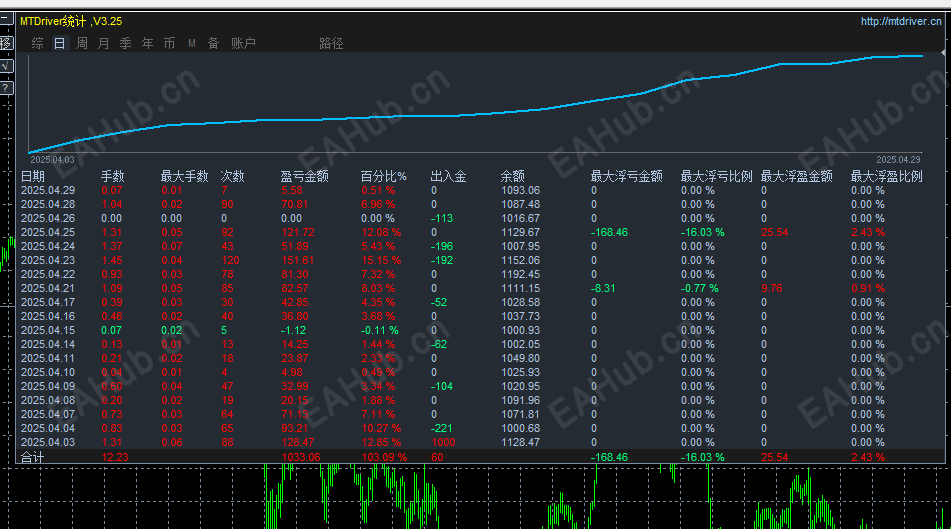The height and width of the screenshot is (529, 951).
Task: Click the minimize panel '-' button at left edge
Action: click(5, 19)
